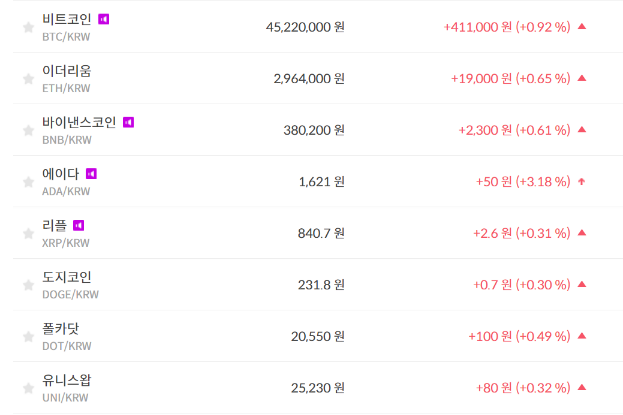This screenshot has width=623, height=415.
Task: Toggle the favorite star for 이더리움
Action: pos(28,78)
